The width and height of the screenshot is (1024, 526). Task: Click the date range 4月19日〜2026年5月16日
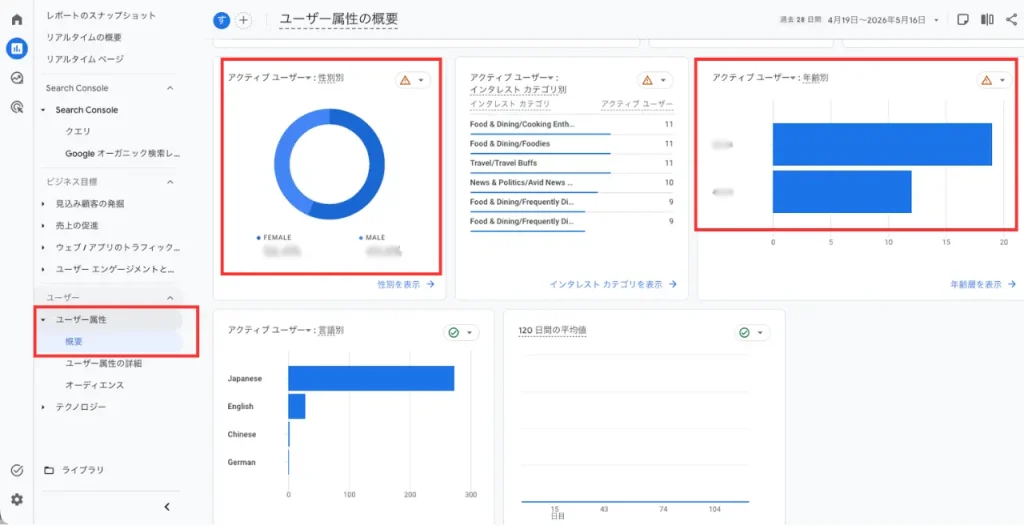(x=876, y=20)
